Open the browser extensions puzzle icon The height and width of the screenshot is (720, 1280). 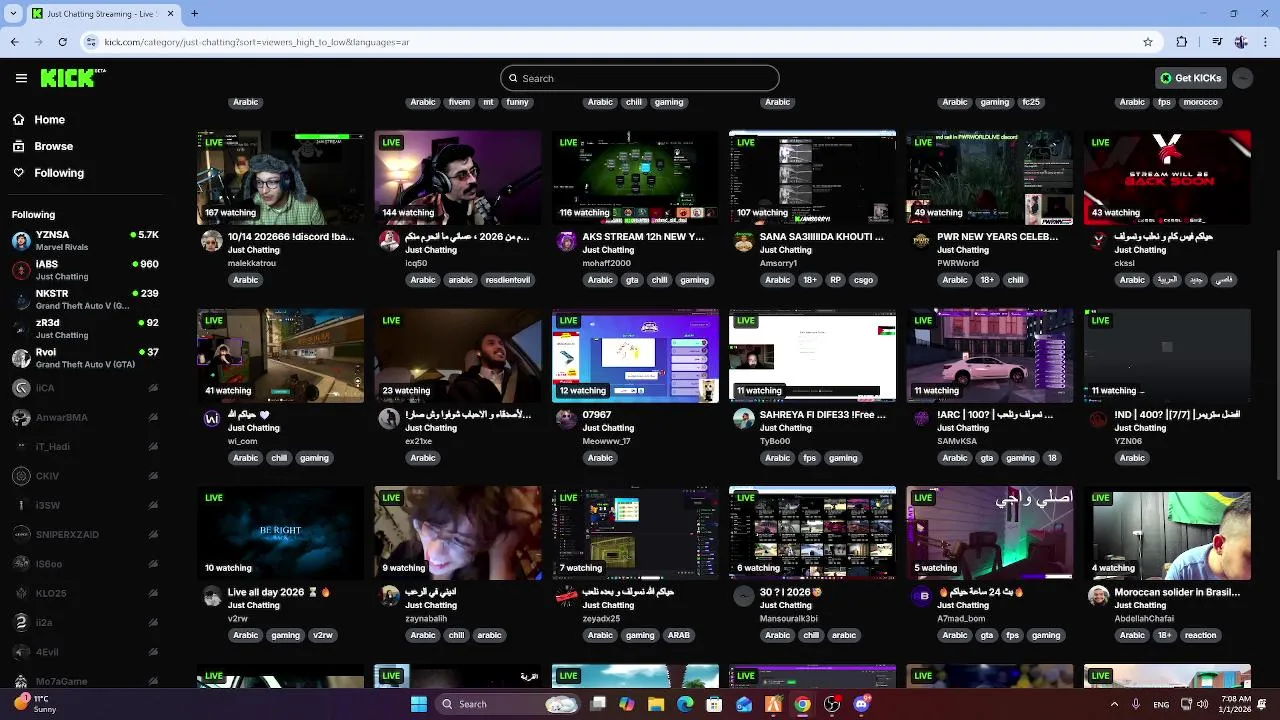[x=1182, y=42]
